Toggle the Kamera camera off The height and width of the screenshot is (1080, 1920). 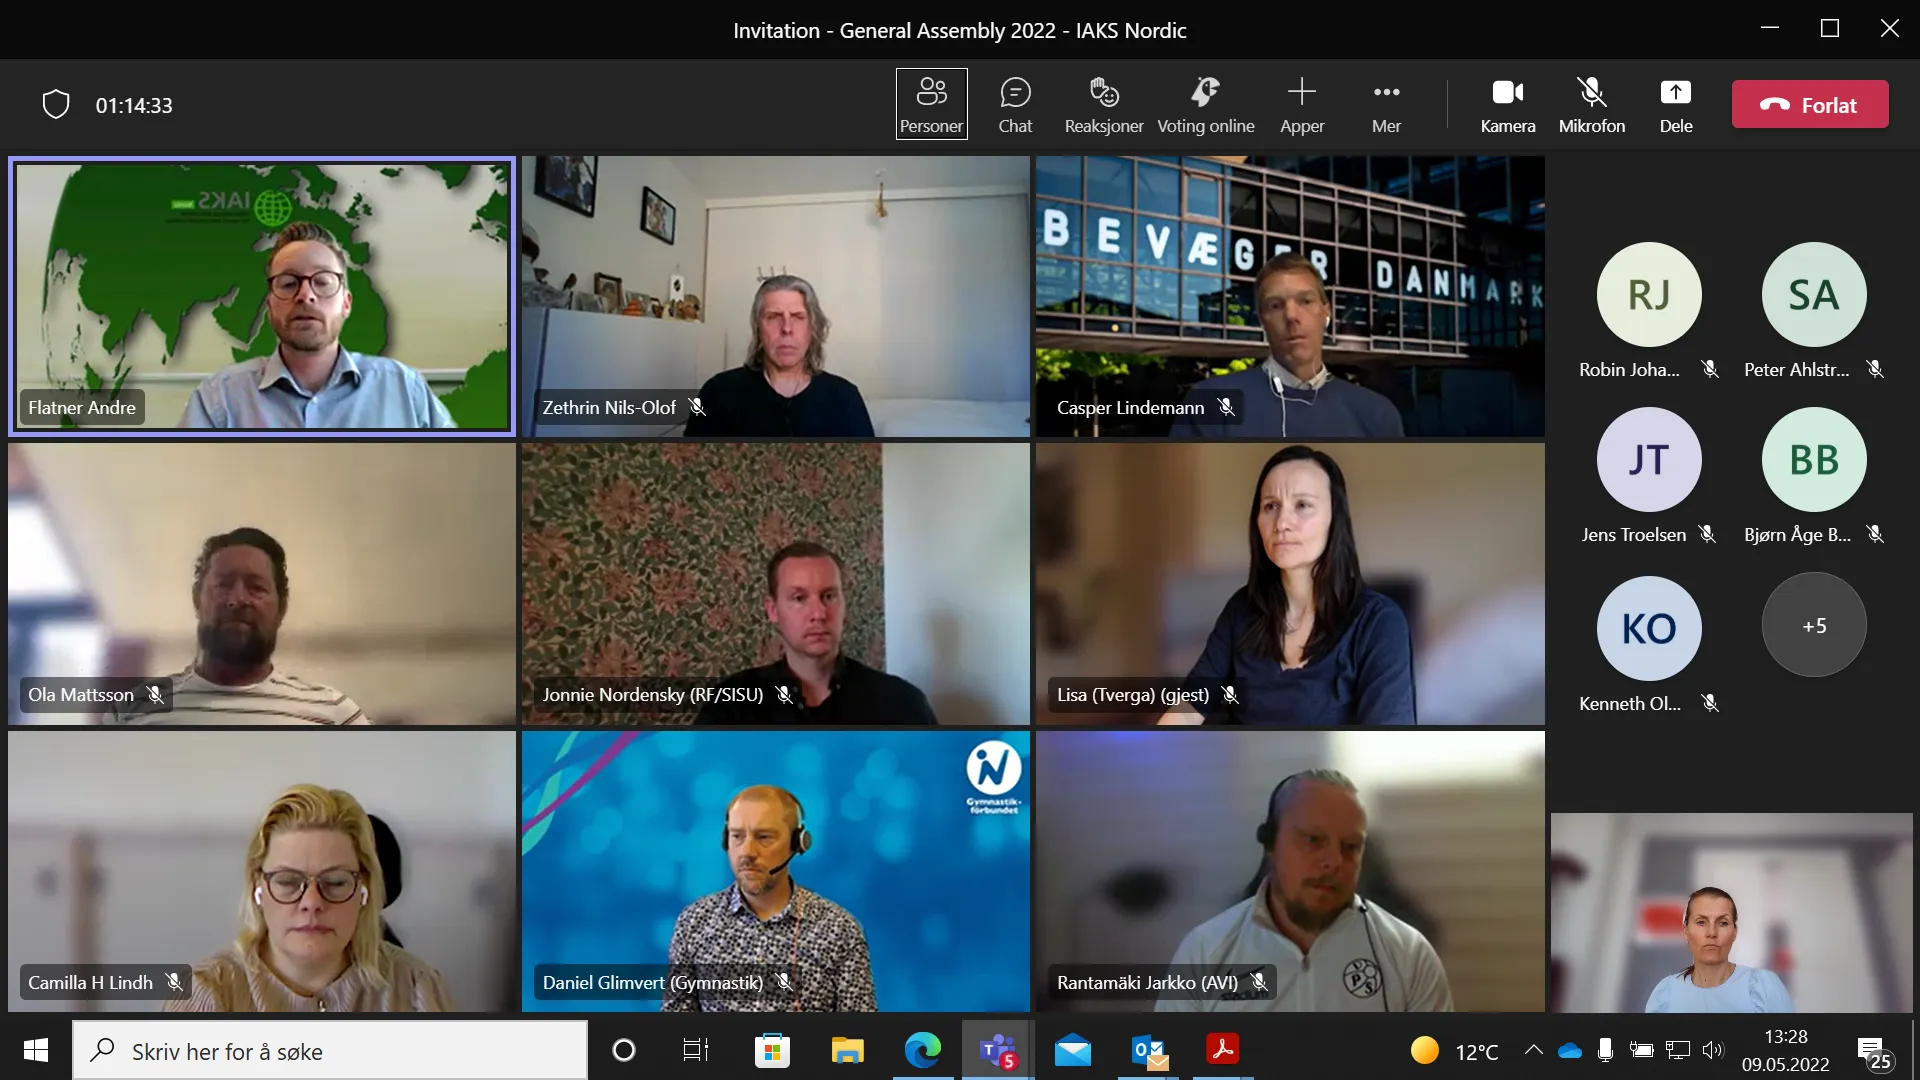[x=1507, y=104]
